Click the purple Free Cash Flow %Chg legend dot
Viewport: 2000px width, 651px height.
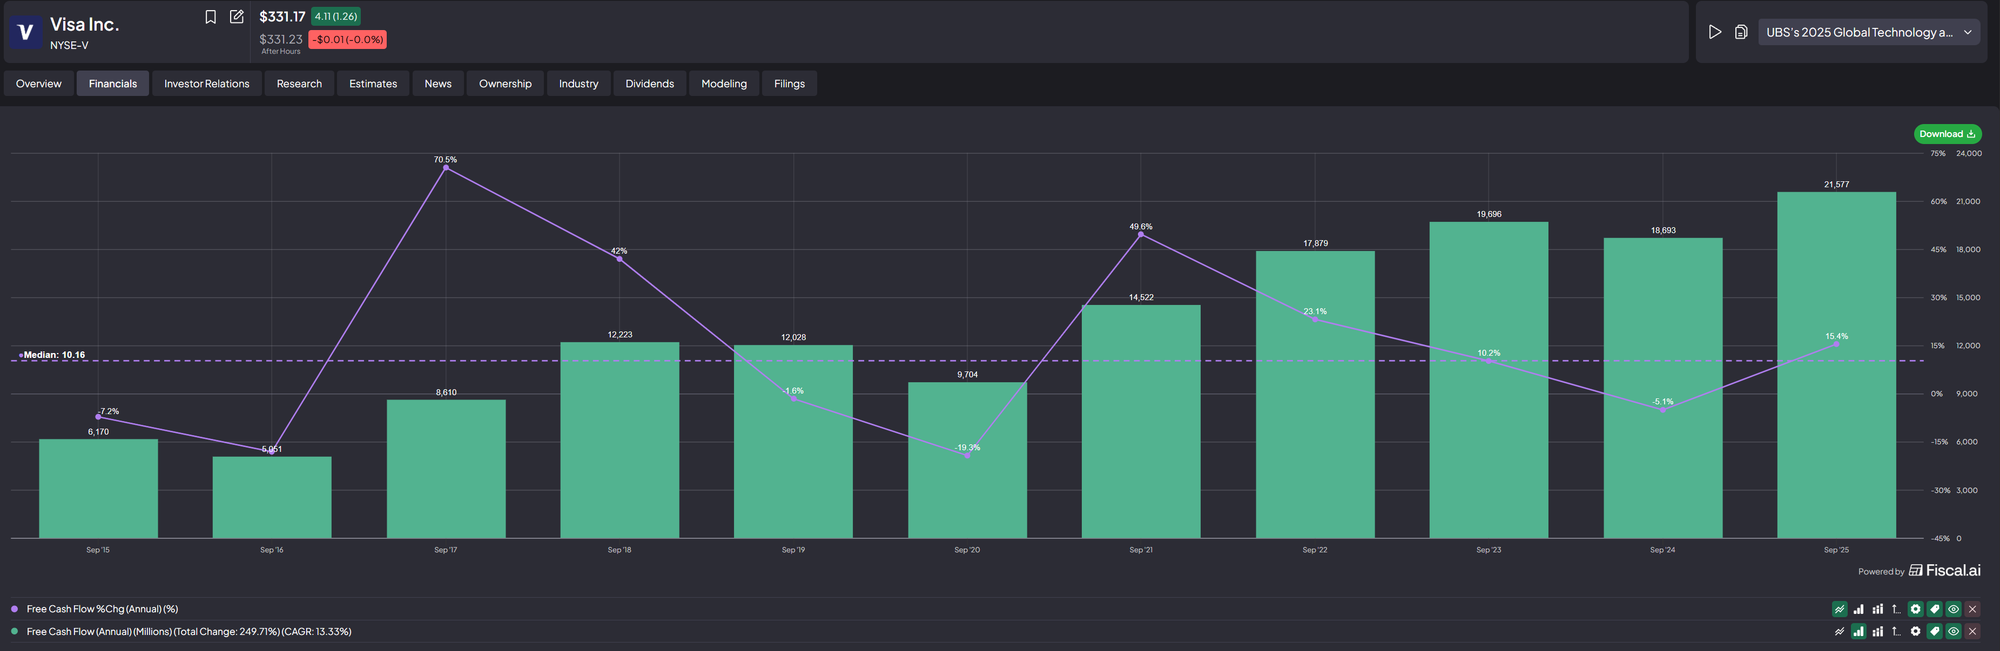14,609
